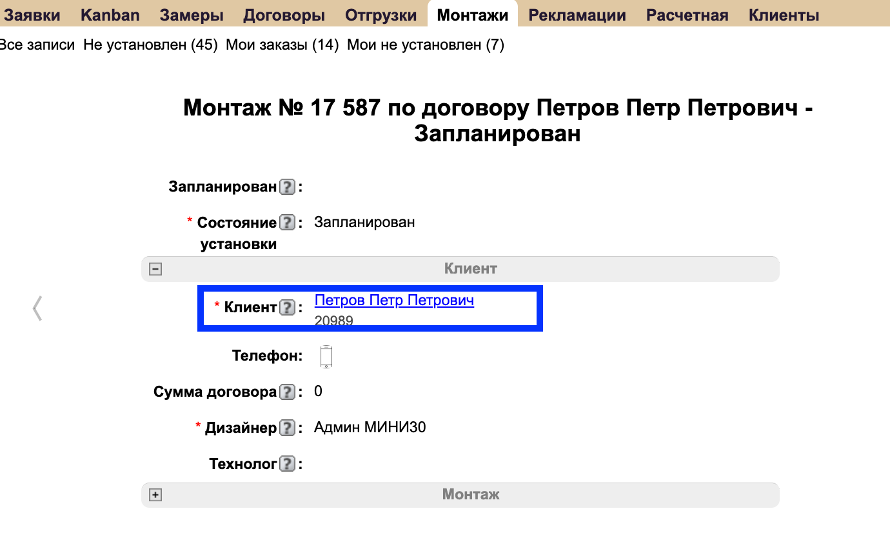
Task: Filter by Мои заказы (14)
Action: [x=282, y=45]
